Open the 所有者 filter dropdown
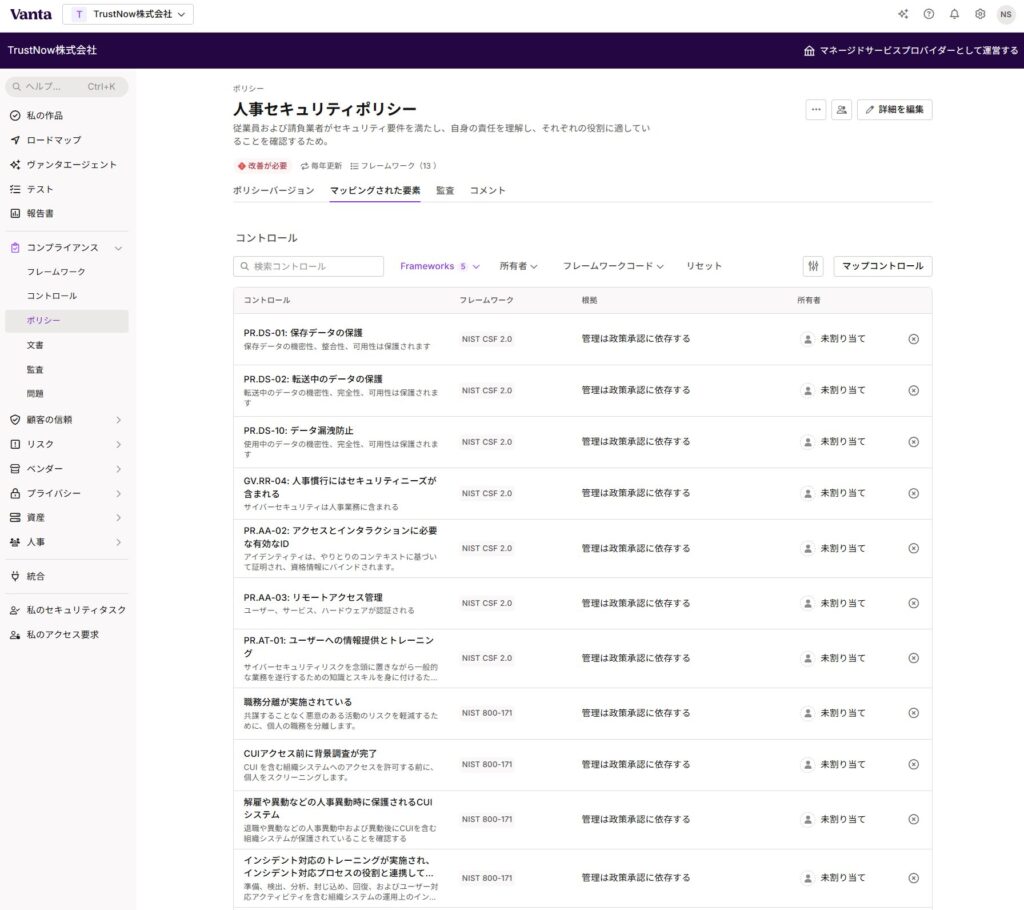This screenshot has width=1024, height=910. [518, 266]
